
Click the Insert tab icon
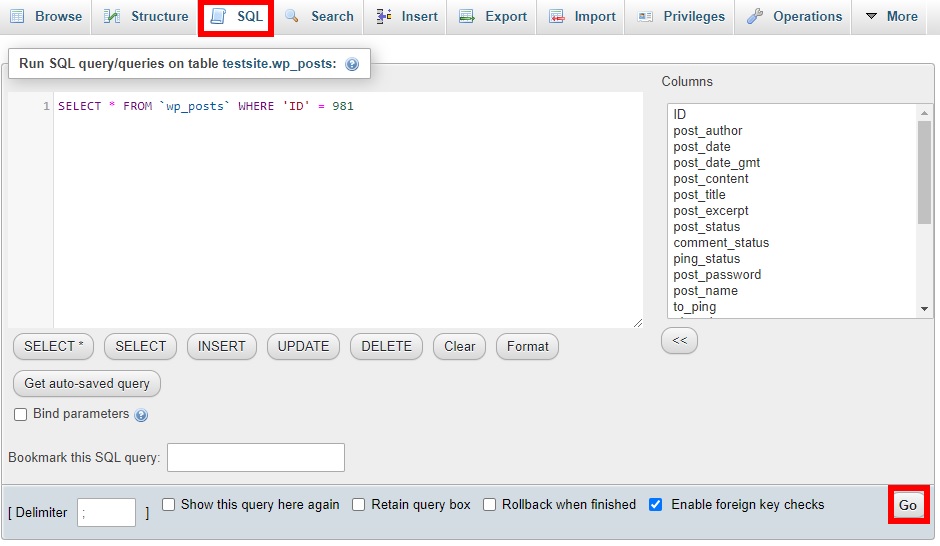[x=384, y=16]
